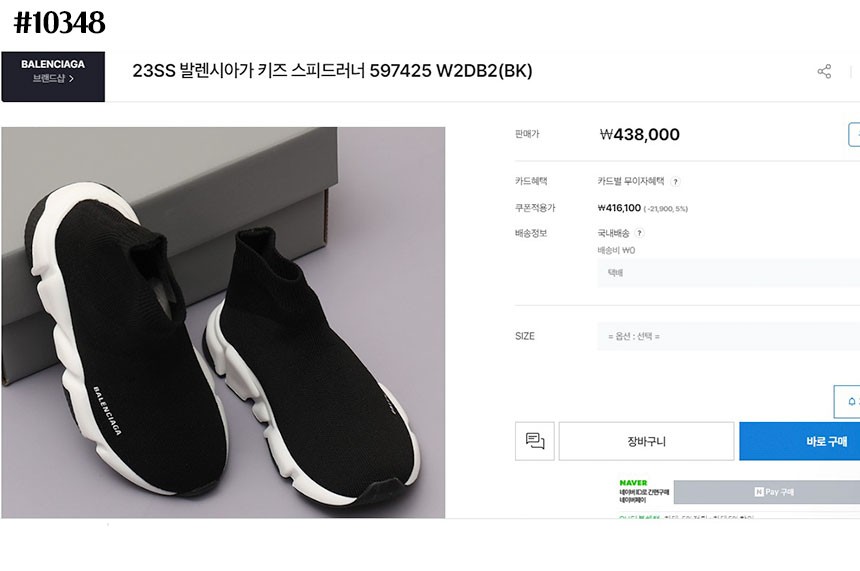Click the question mark next to 카드별 무이자혜택
The image size is (860, 571).
point(675,182)
